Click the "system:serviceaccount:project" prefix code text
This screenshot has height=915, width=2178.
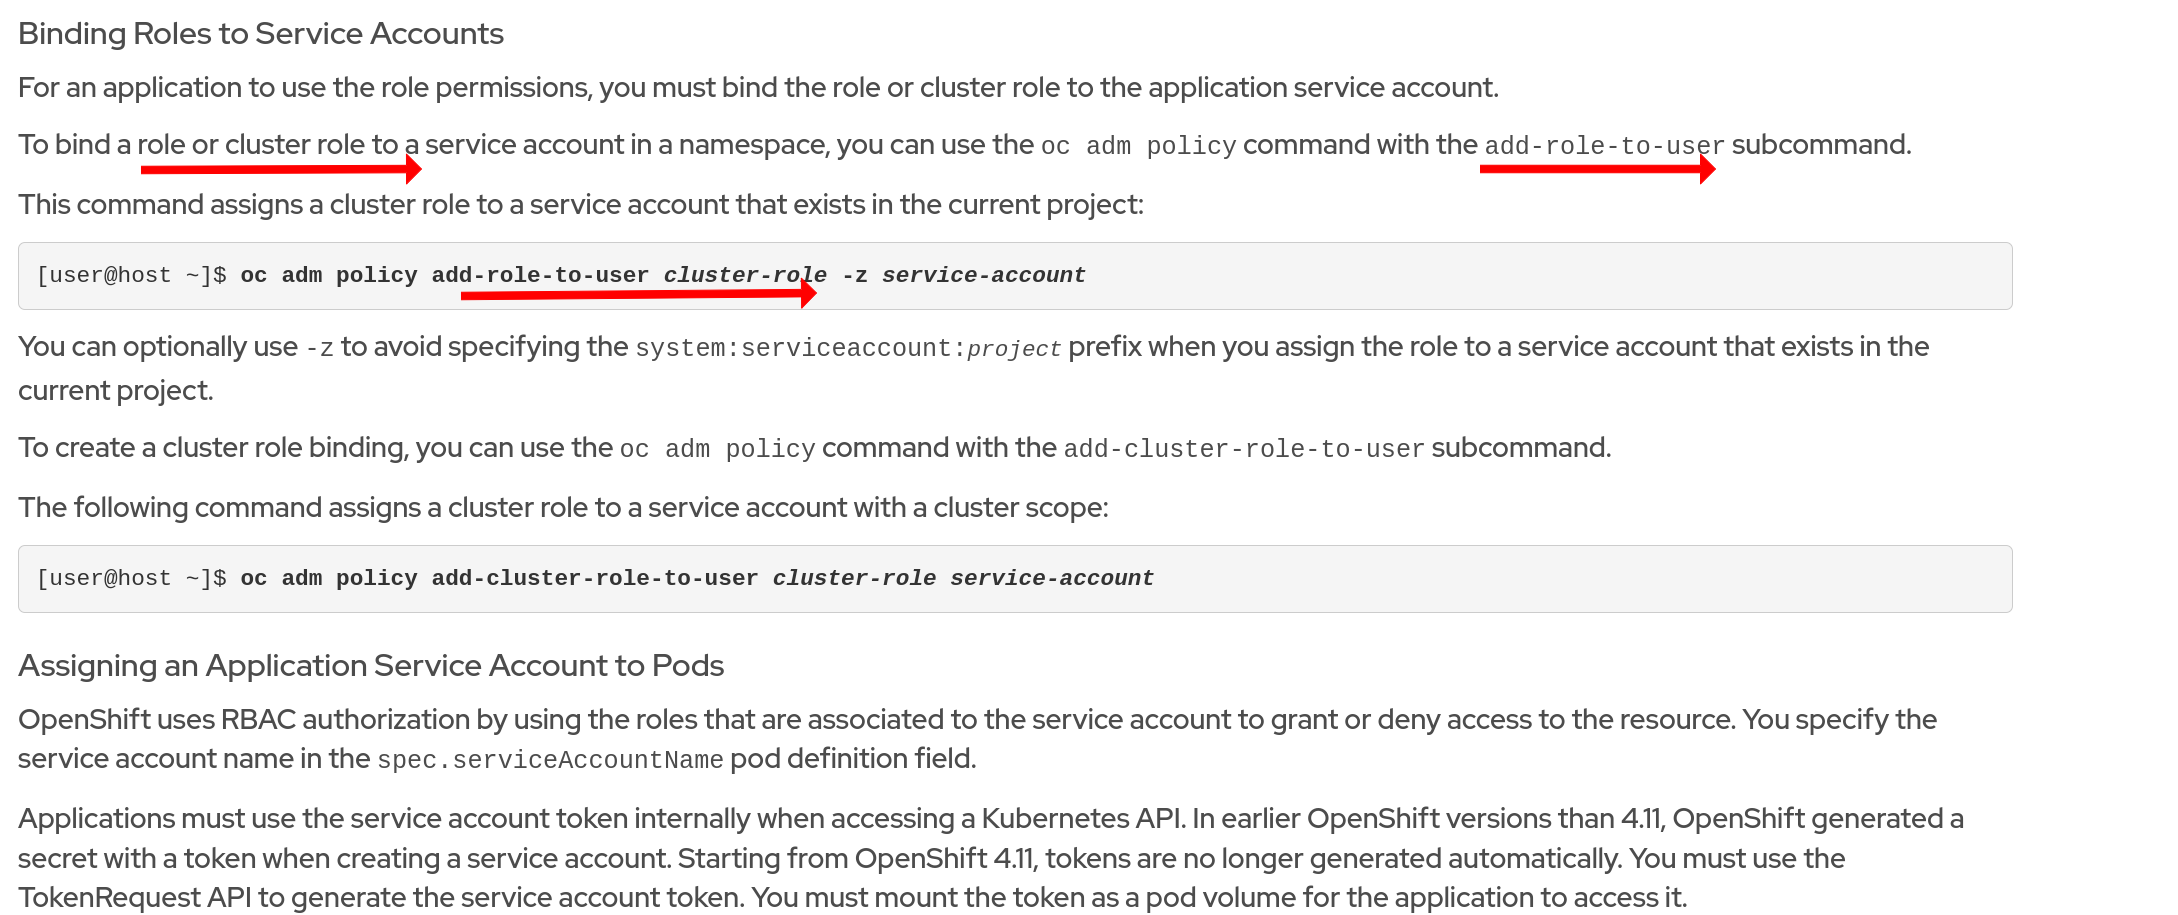coord(847,348)
